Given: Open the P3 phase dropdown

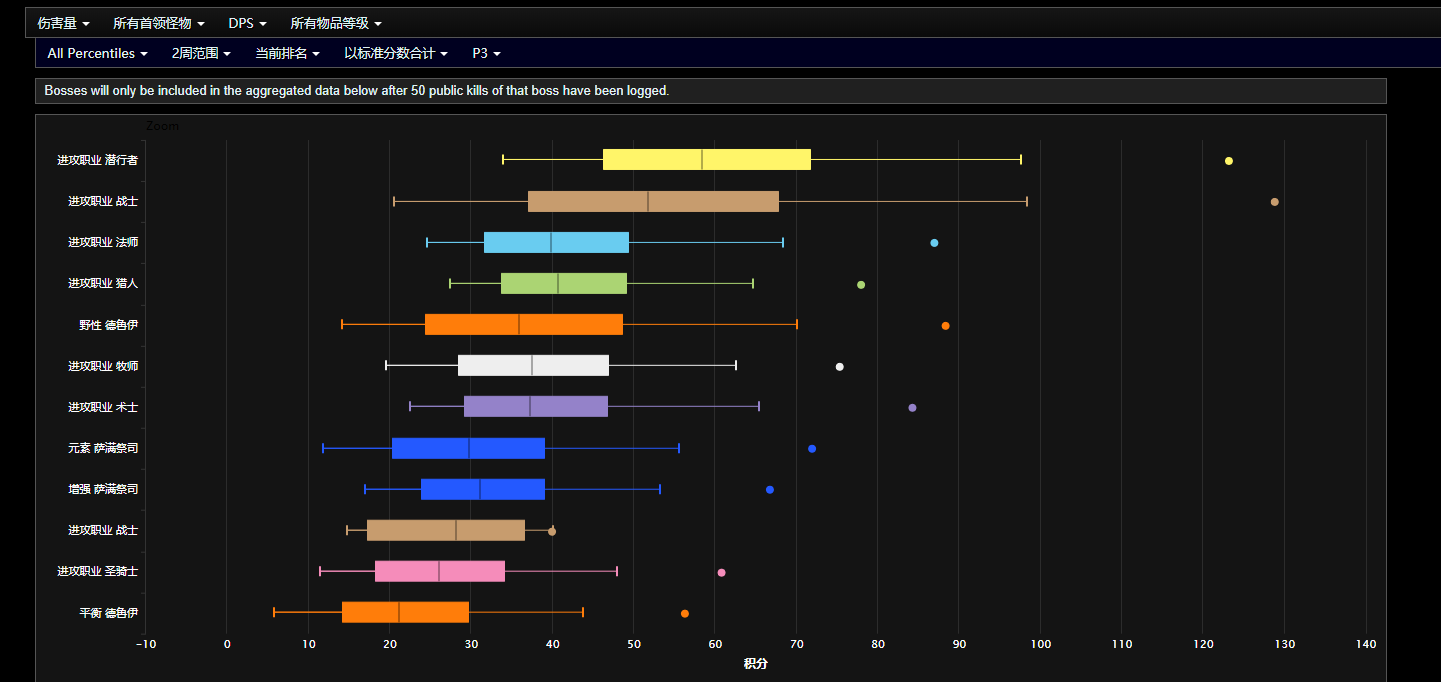Looking at the screenshot, I should tap(486, 53).
